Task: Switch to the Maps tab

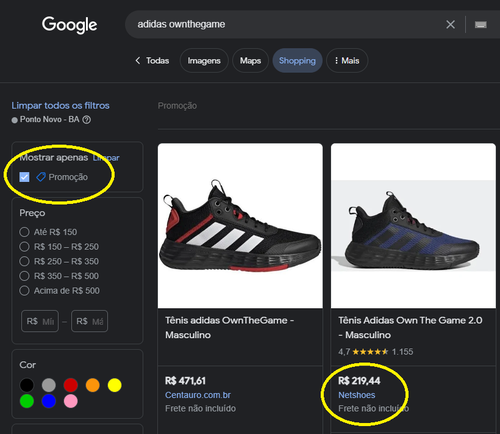Action: point(250,61)
